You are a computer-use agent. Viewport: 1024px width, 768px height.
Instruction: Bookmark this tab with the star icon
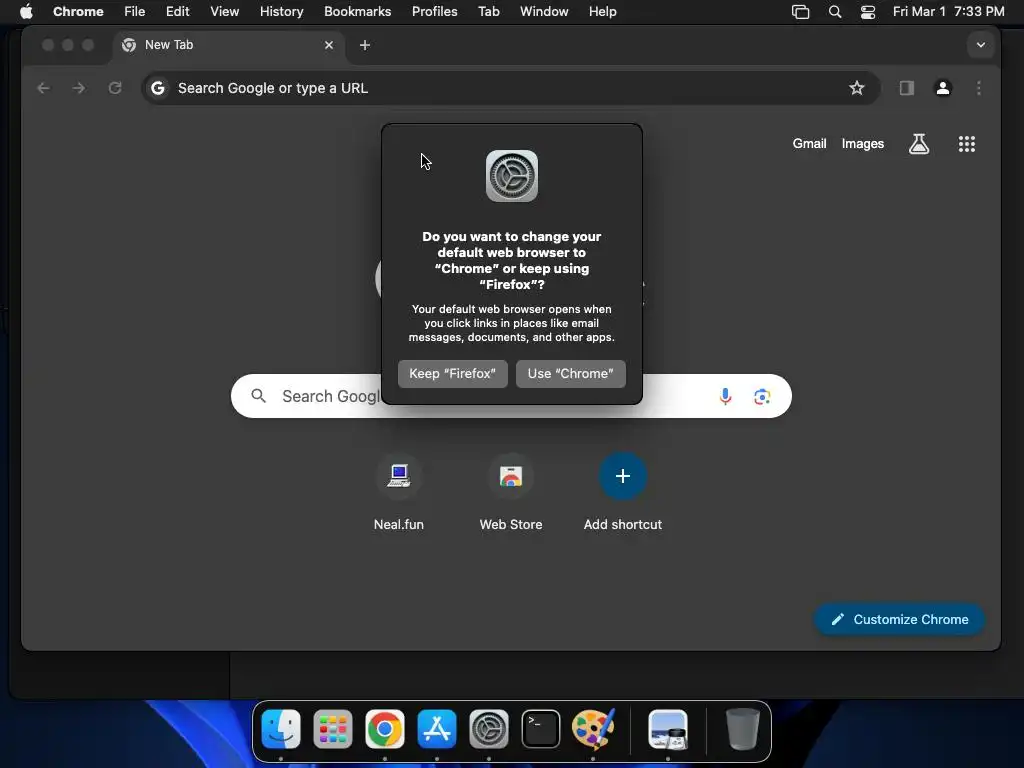pos(857,88)
